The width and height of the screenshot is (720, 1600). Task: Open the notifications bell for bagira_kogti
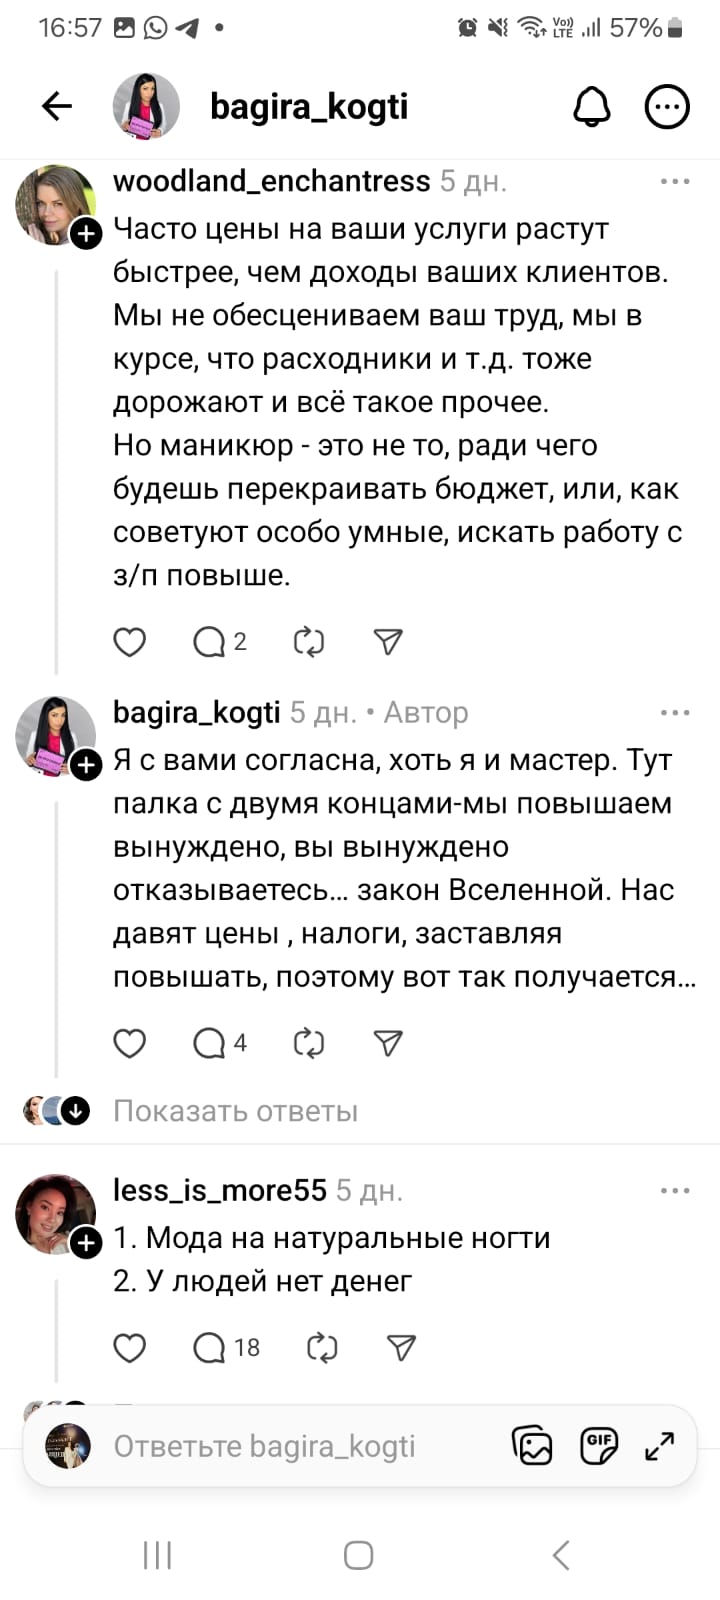click(591, 106)
